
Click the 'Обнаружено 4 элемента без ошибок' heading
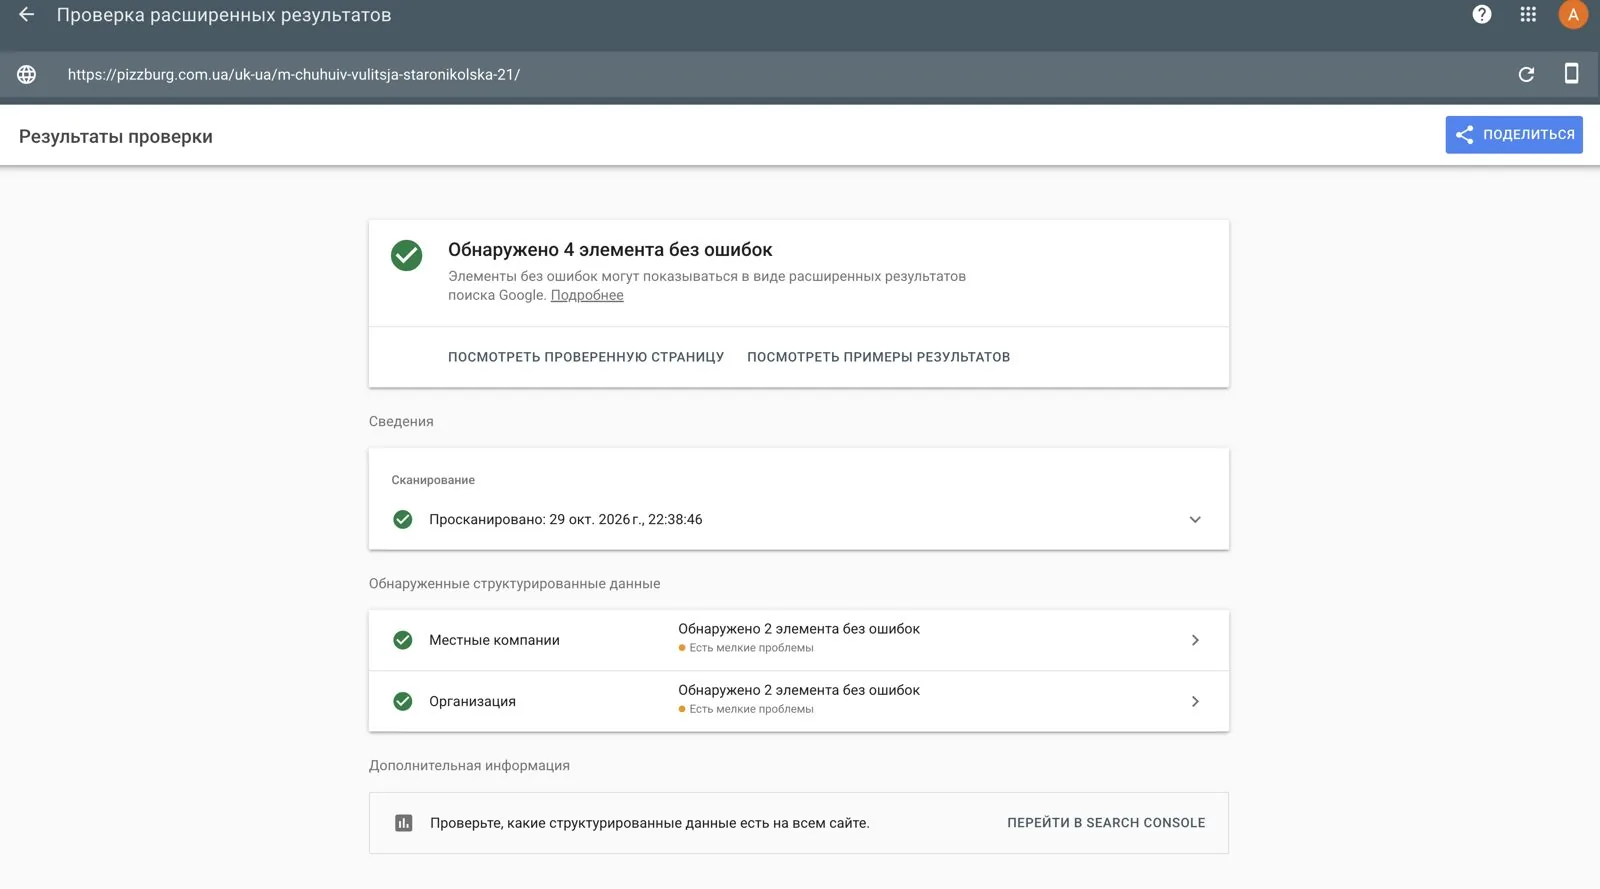[x=610, y=250]
